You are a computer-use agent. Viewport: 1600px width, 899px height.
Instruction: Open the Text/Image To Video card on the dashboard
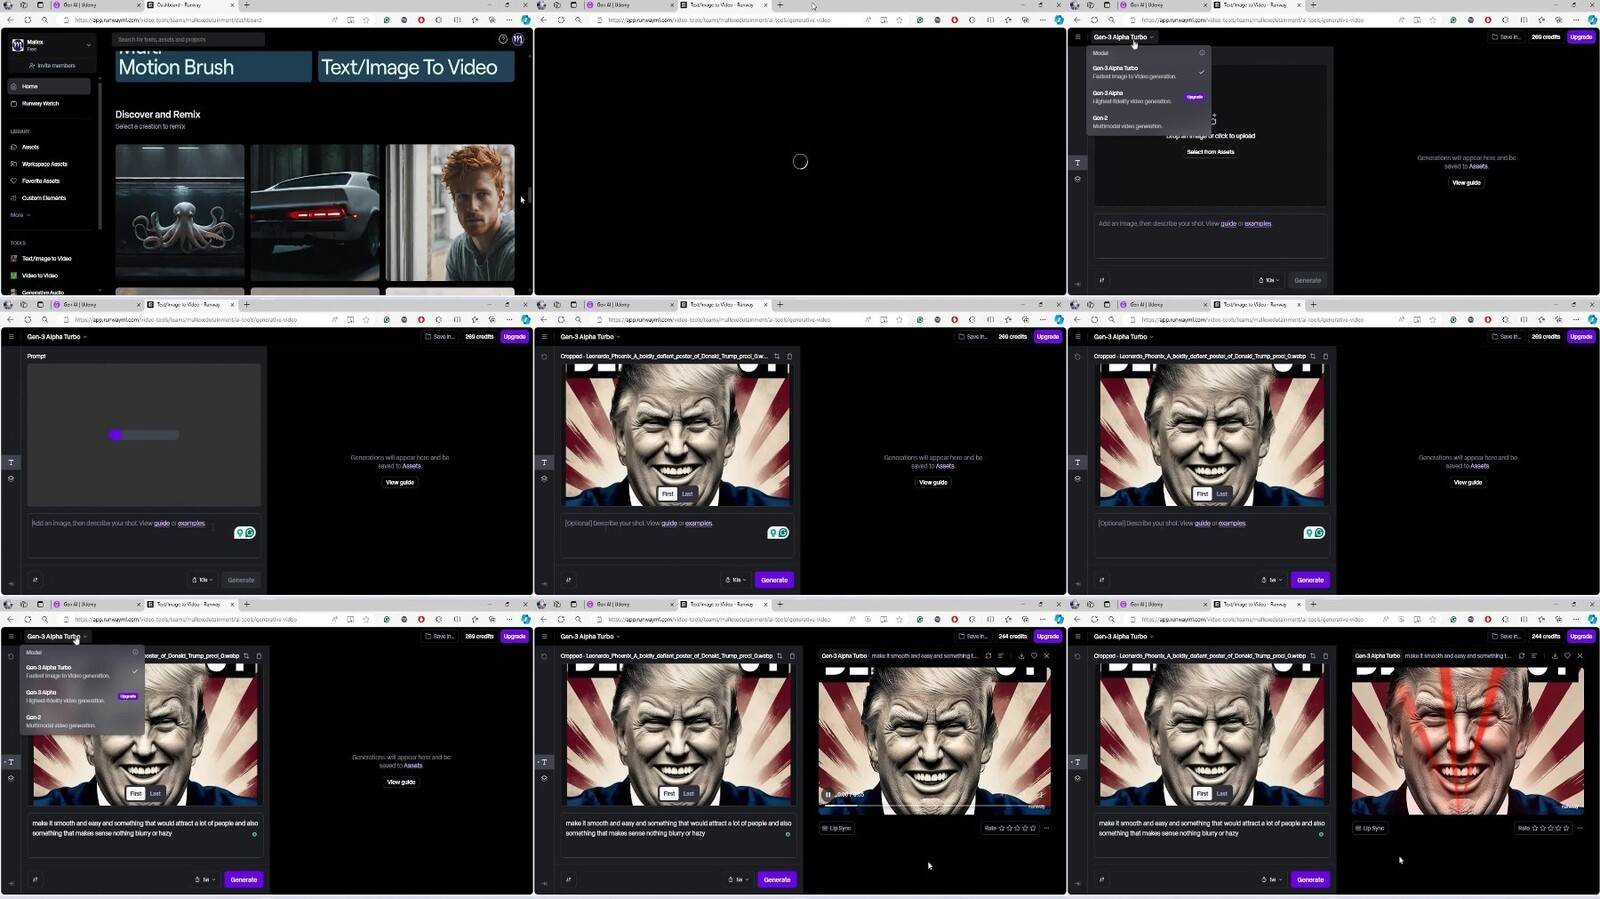[x=416, y=67]
